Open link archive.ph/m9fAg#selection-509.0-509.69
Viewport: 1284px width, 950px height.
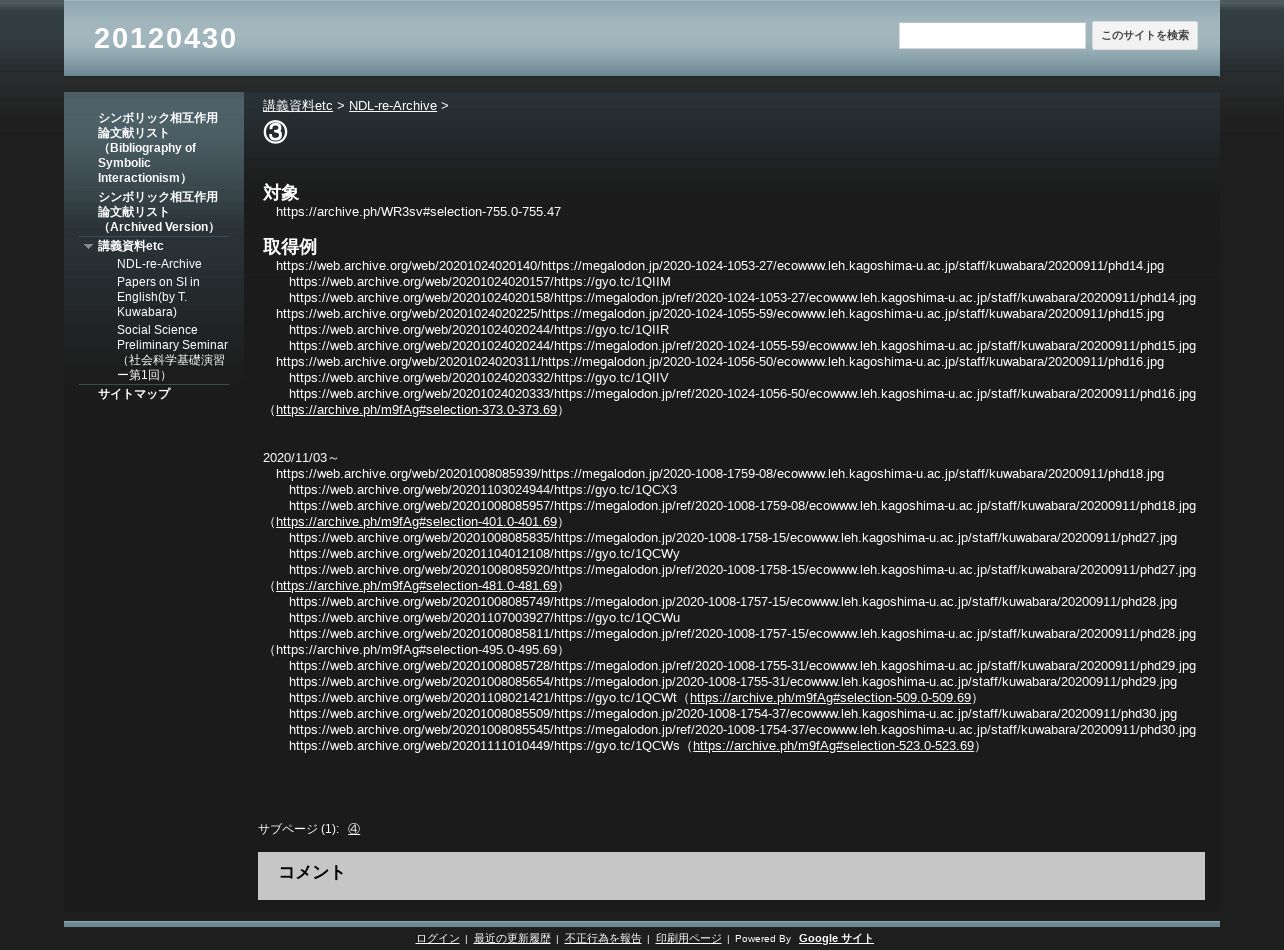pyautogui.click(x=830, y=698)
